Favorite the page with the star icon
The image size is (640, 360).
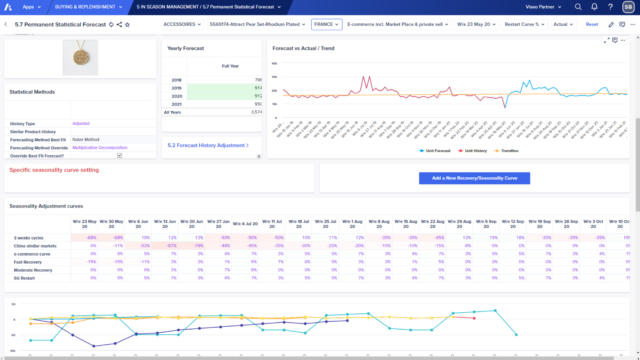point(127,24)
